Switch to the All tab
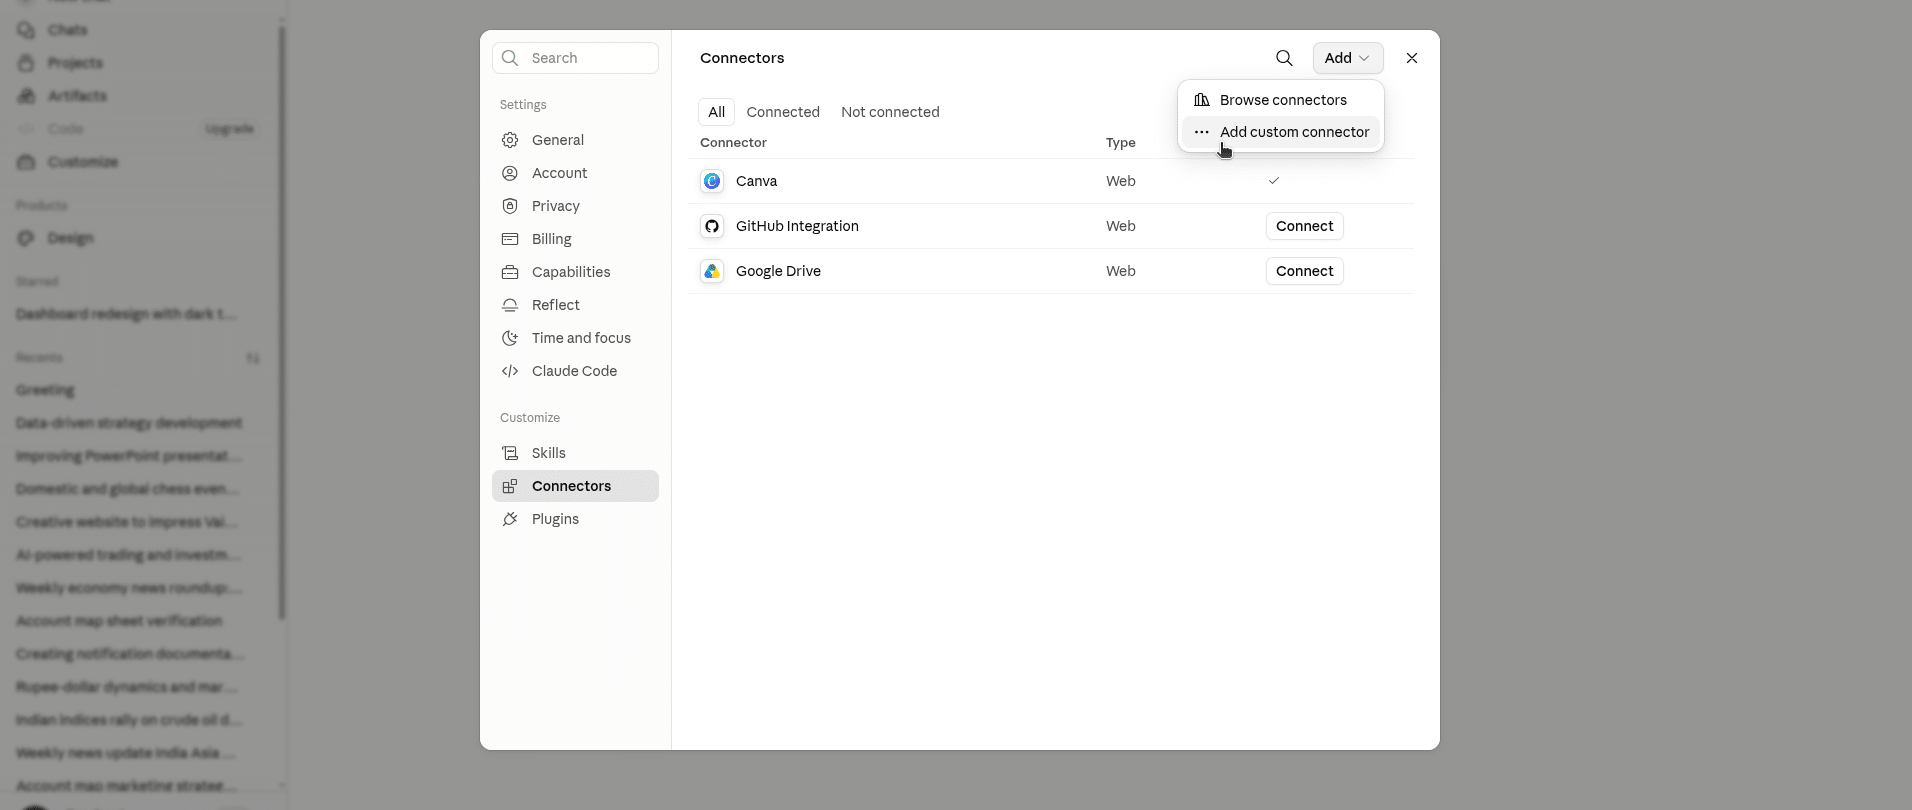 click(716, 112)
